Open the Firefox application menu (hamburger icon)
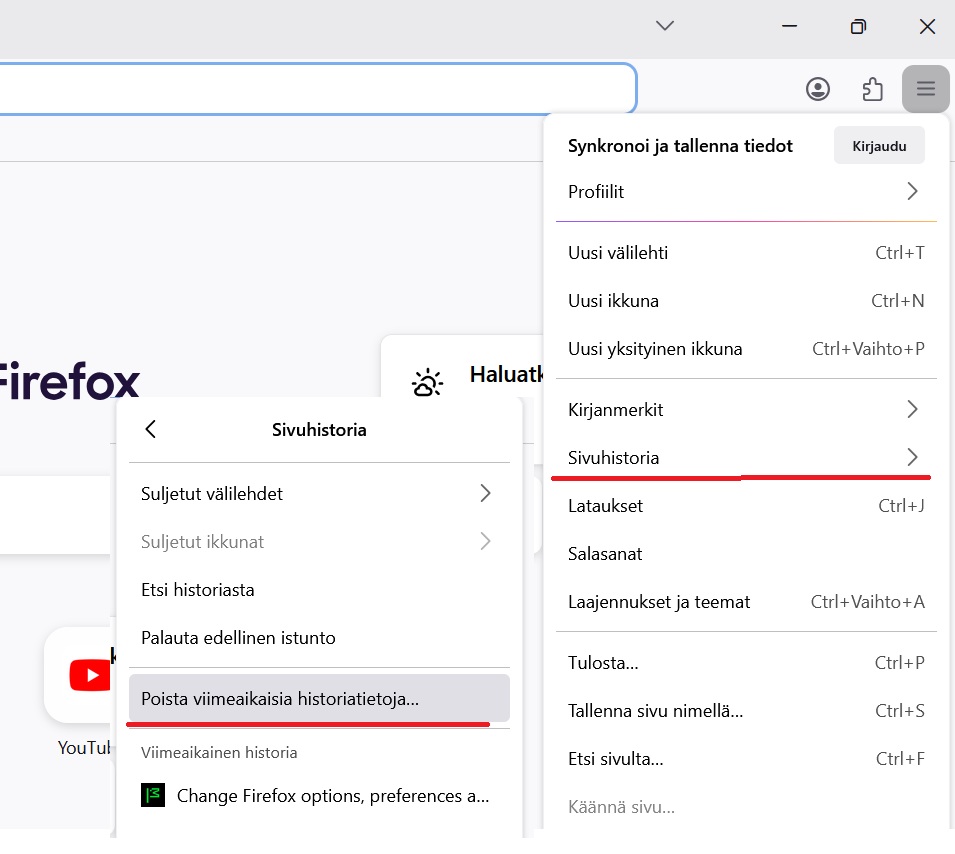This screenshot has width=955, height=854. point(925,89)
